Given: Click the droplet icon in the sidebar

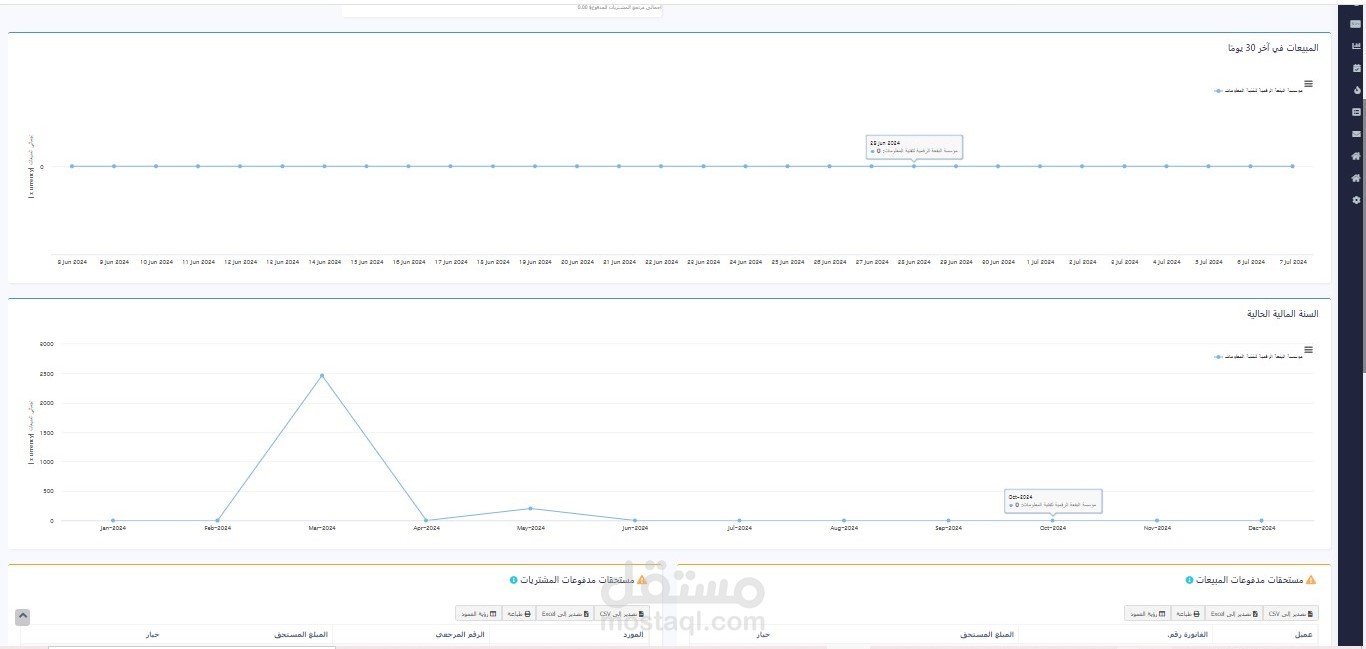Looking at the screenshot, I should (1356, 90).
